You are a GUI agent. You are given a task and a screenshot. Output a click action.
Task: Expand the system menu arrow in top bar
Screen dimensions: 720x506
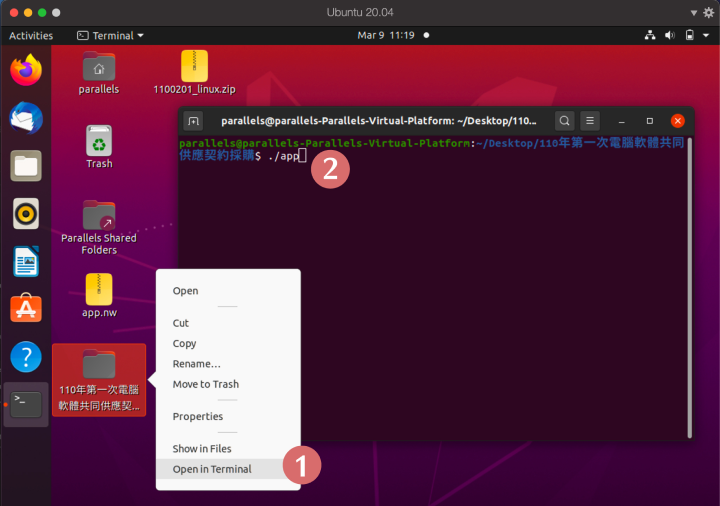[706, 35]
